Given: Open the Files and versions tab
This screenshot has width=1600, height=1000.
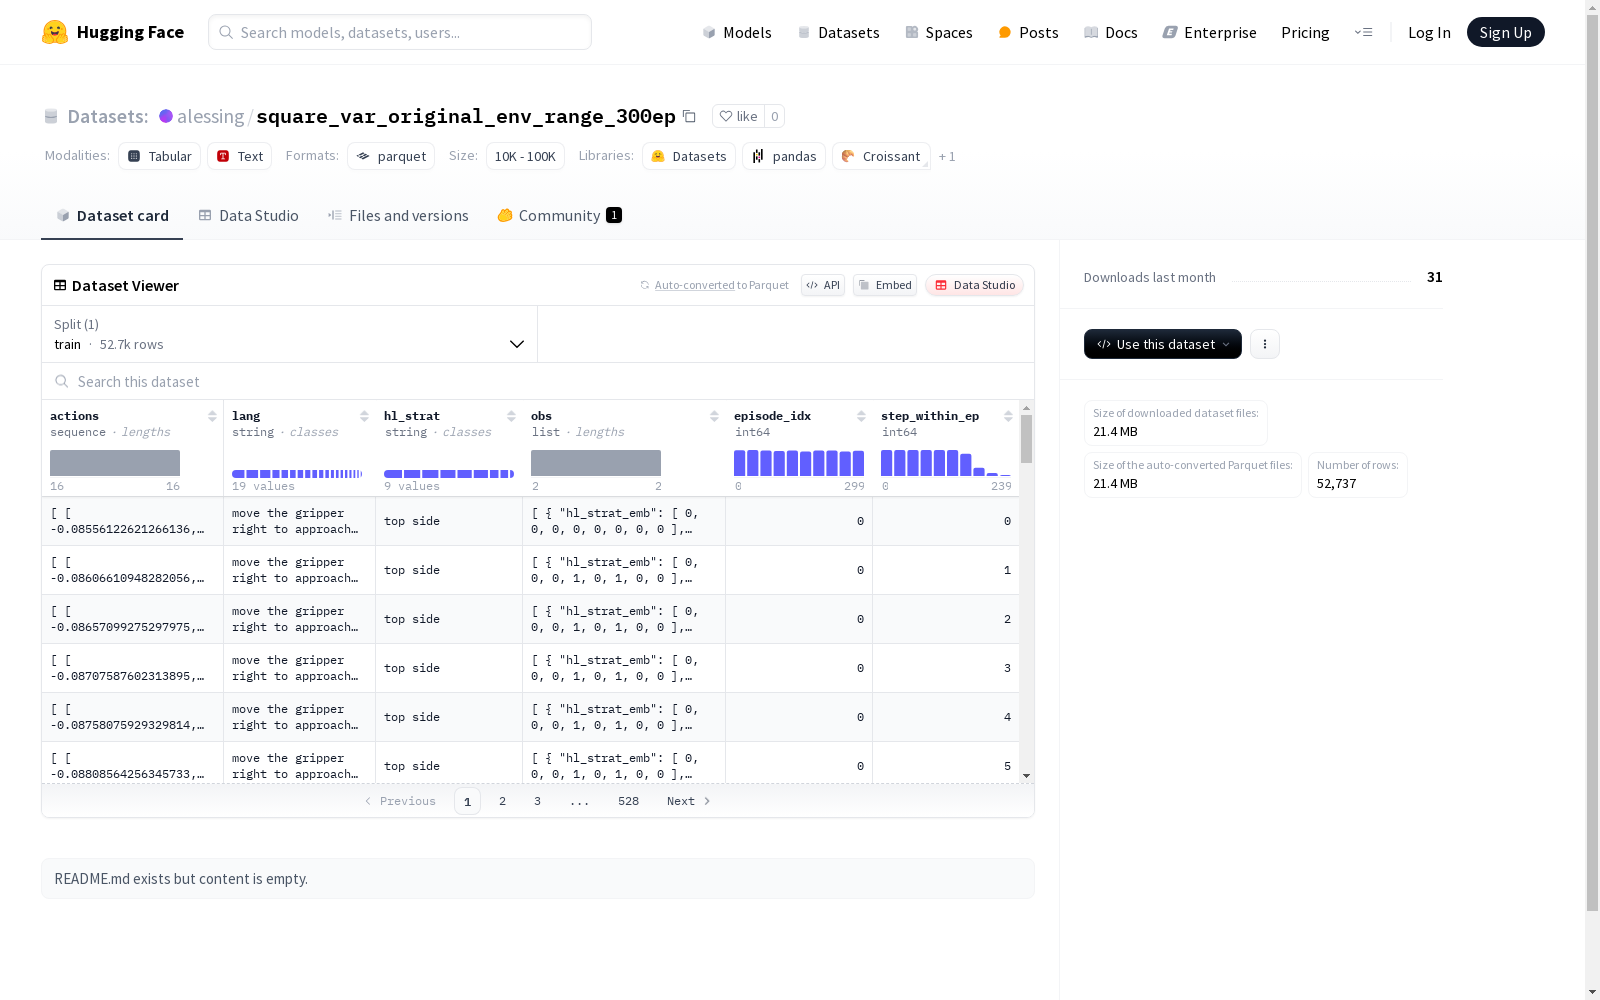Looking at the screenshot, I should point(398,215).
